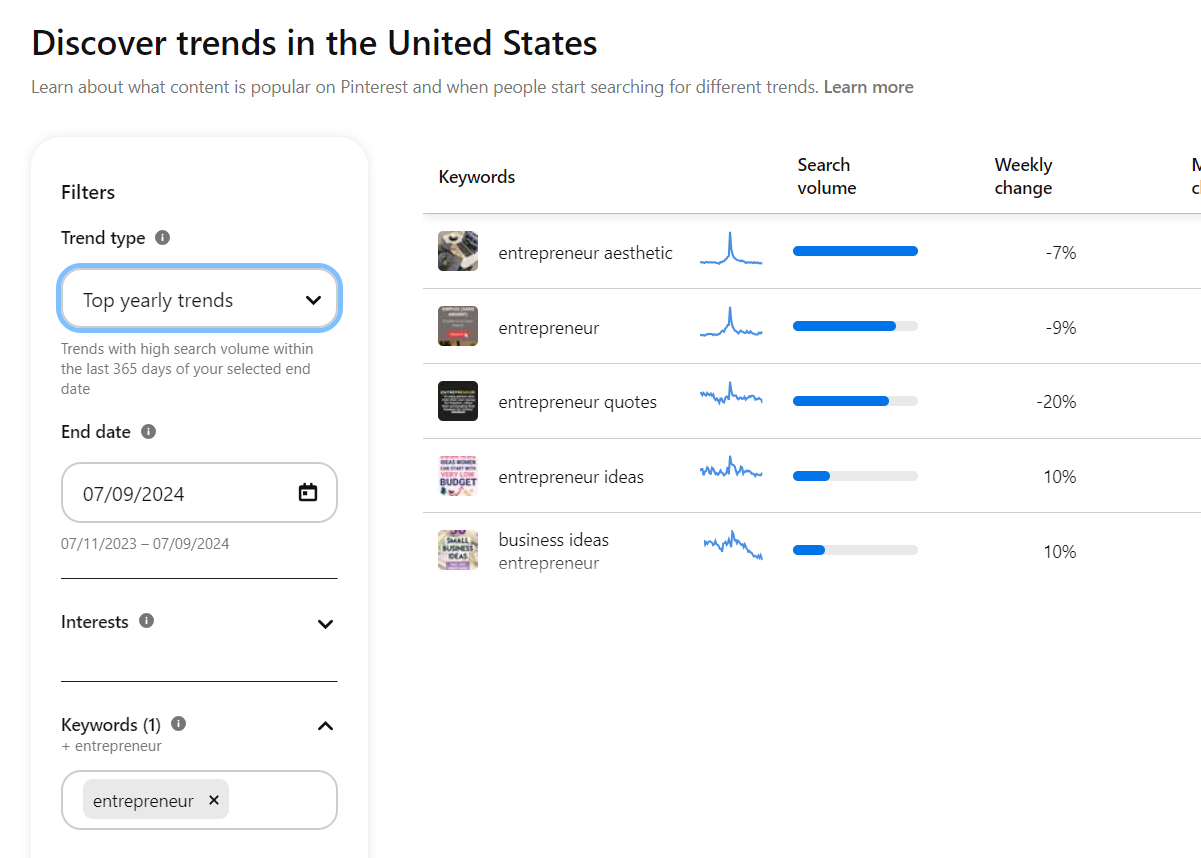Open the Top yearly trends dropdown
The height and width of the screenshot is (858, 1201).
[x=200, y=299]
